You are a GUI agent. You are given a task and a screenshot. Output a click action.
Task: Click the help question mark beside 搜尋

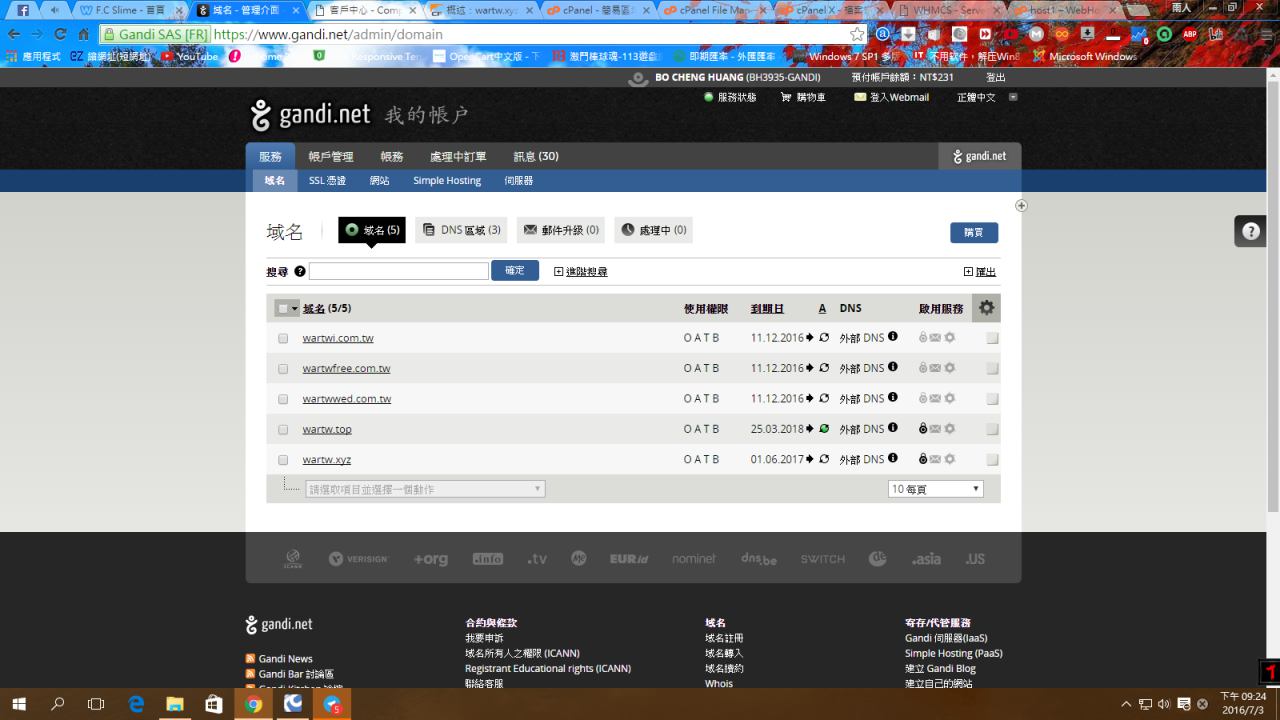(300, 271)
